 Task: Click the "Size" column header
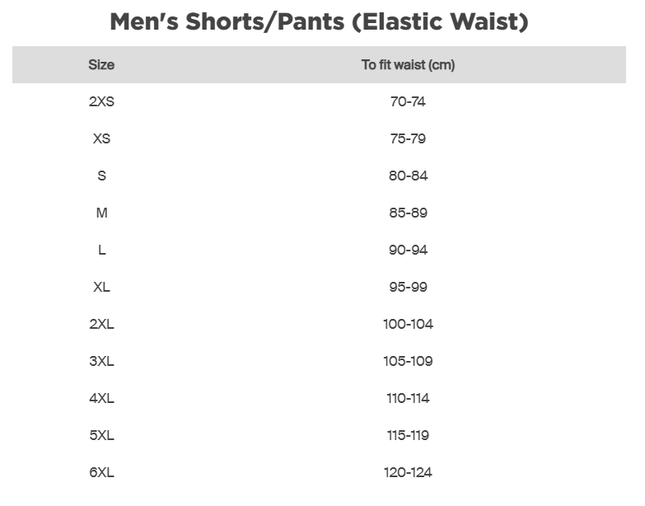click(101, 65)
